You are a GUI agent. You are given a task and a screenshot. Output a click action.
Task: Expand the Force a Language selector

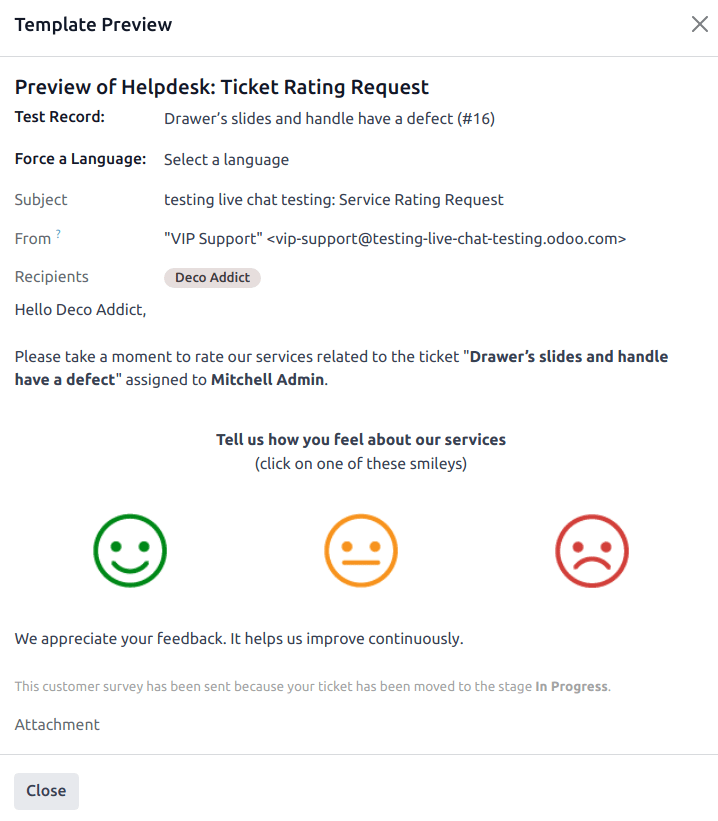tap(227, 159)
